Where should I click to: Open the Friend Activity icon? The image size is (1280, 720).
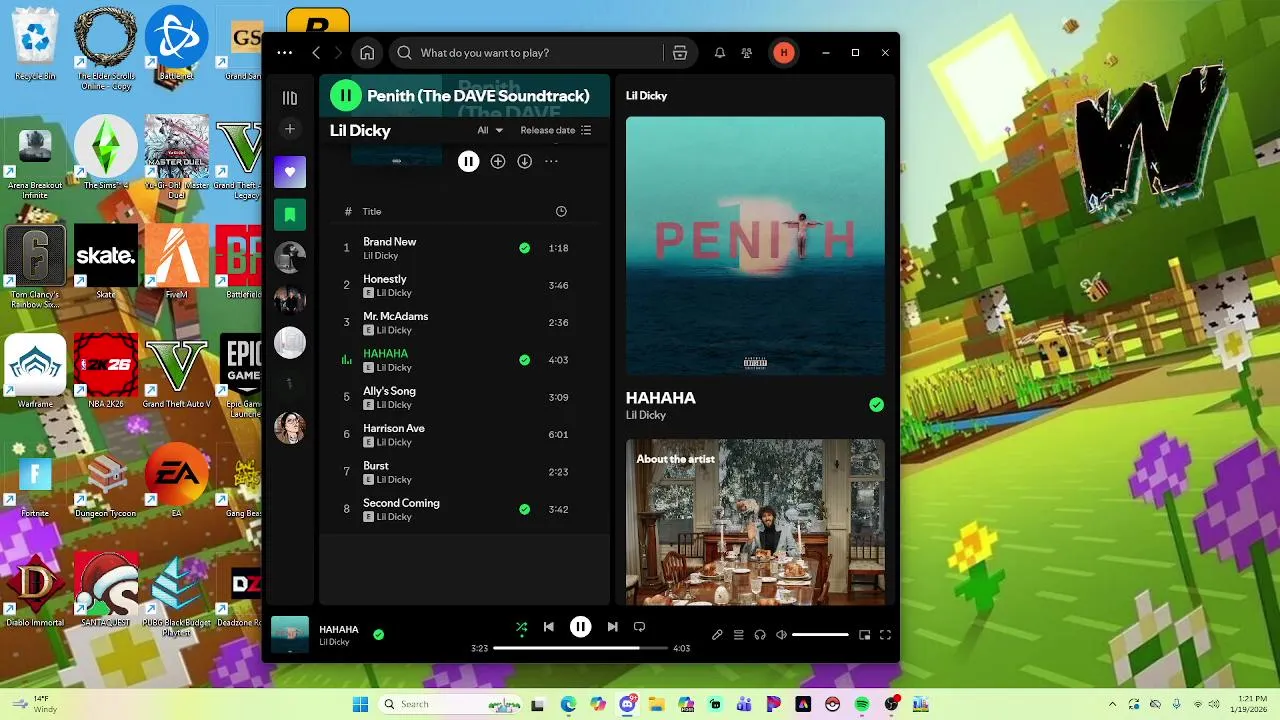click(746, 53)
